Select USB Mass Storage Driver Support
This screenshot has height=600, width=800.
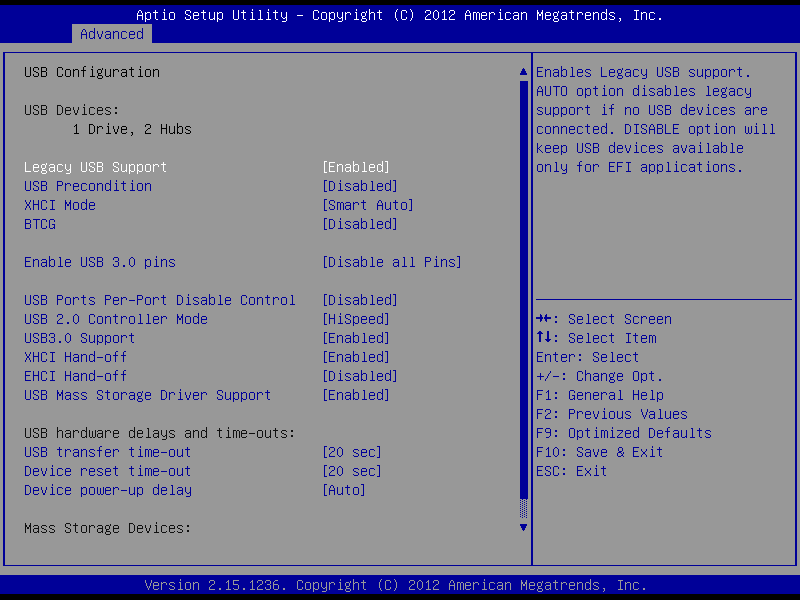pyautogui.click(x=148, y=395)
